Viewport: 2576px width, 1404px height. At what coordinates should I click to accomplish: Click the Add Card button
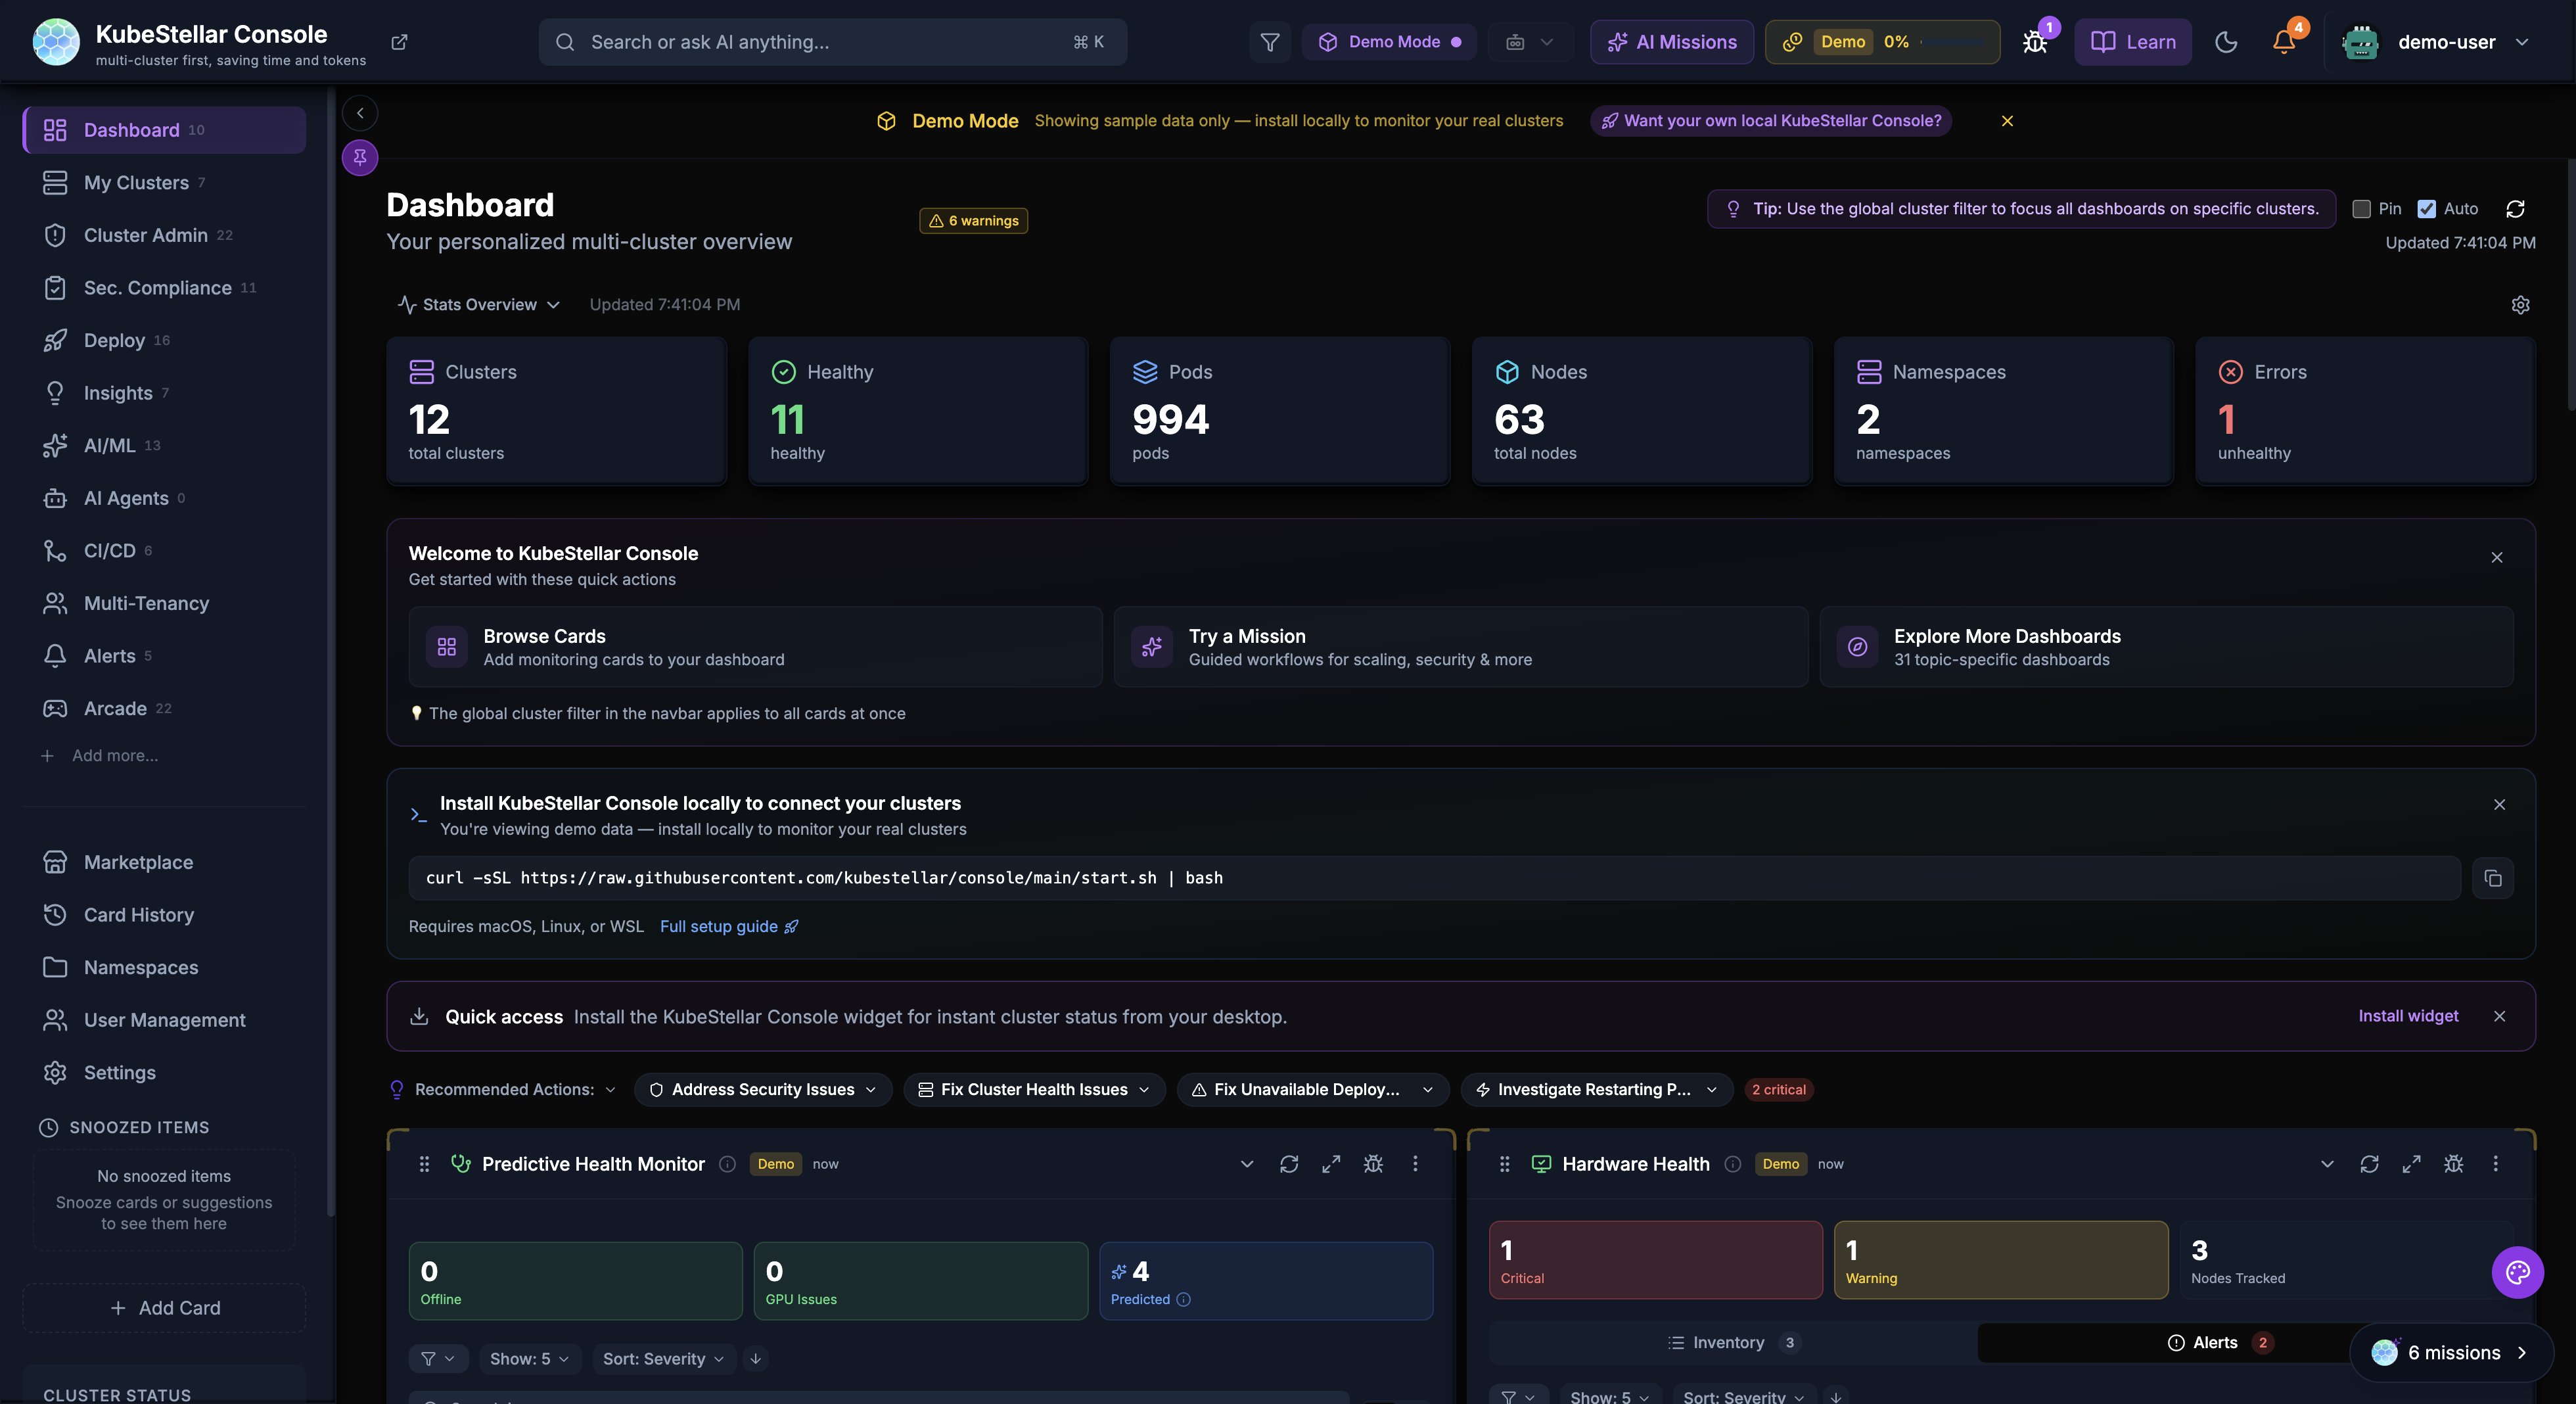[164, 1308]
